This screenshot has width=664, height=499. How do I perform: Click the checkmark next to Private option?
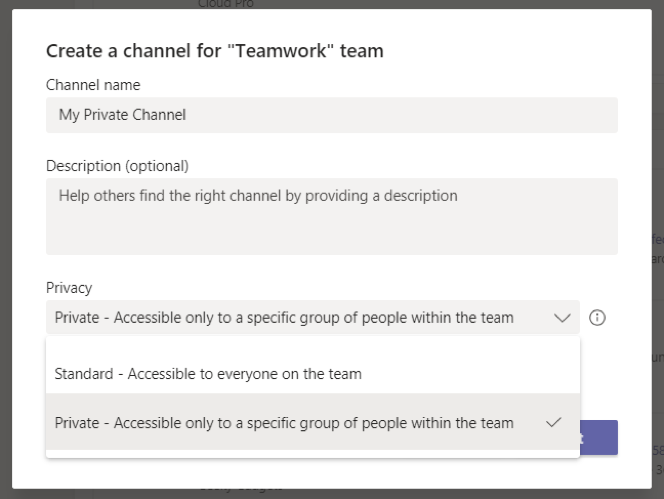553,423
